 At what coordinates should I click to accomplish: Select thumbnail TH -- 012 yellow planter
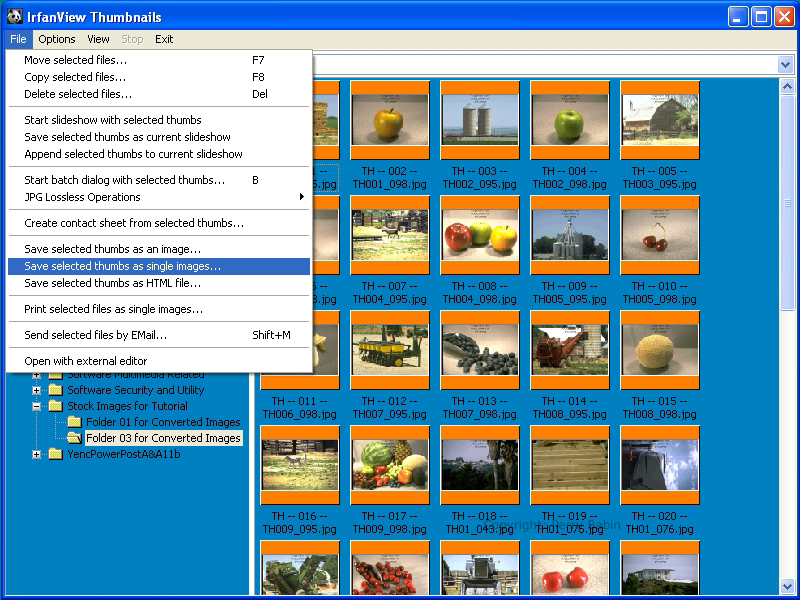[x=390, y=350]
